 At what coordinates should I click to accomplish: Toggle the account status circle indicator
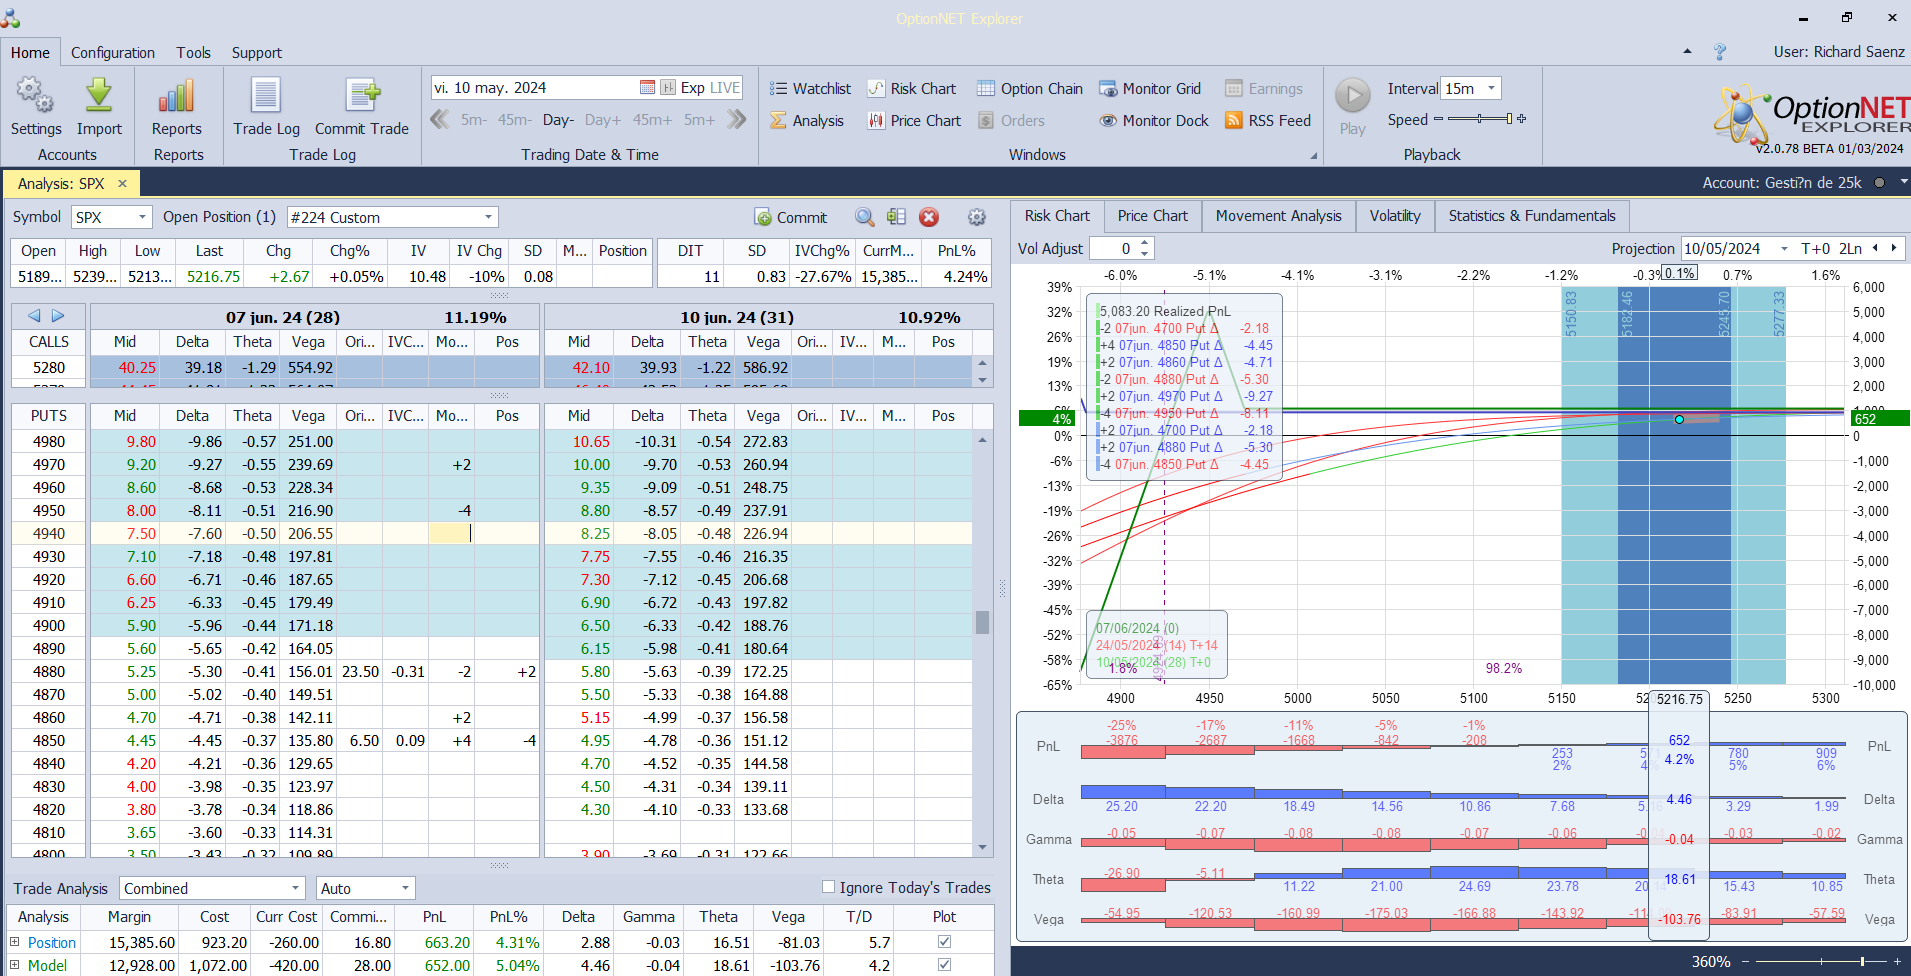pos(1879,183)
